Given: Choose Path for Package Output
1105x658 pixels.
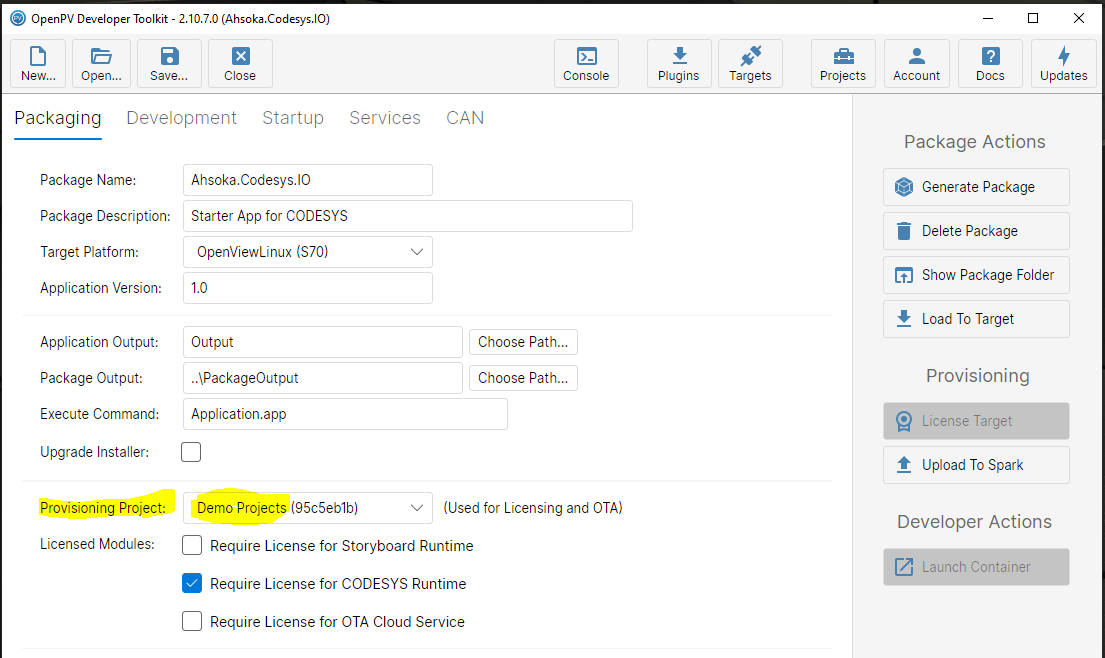Looking at the screenshot, I should (x=523, y=378).
